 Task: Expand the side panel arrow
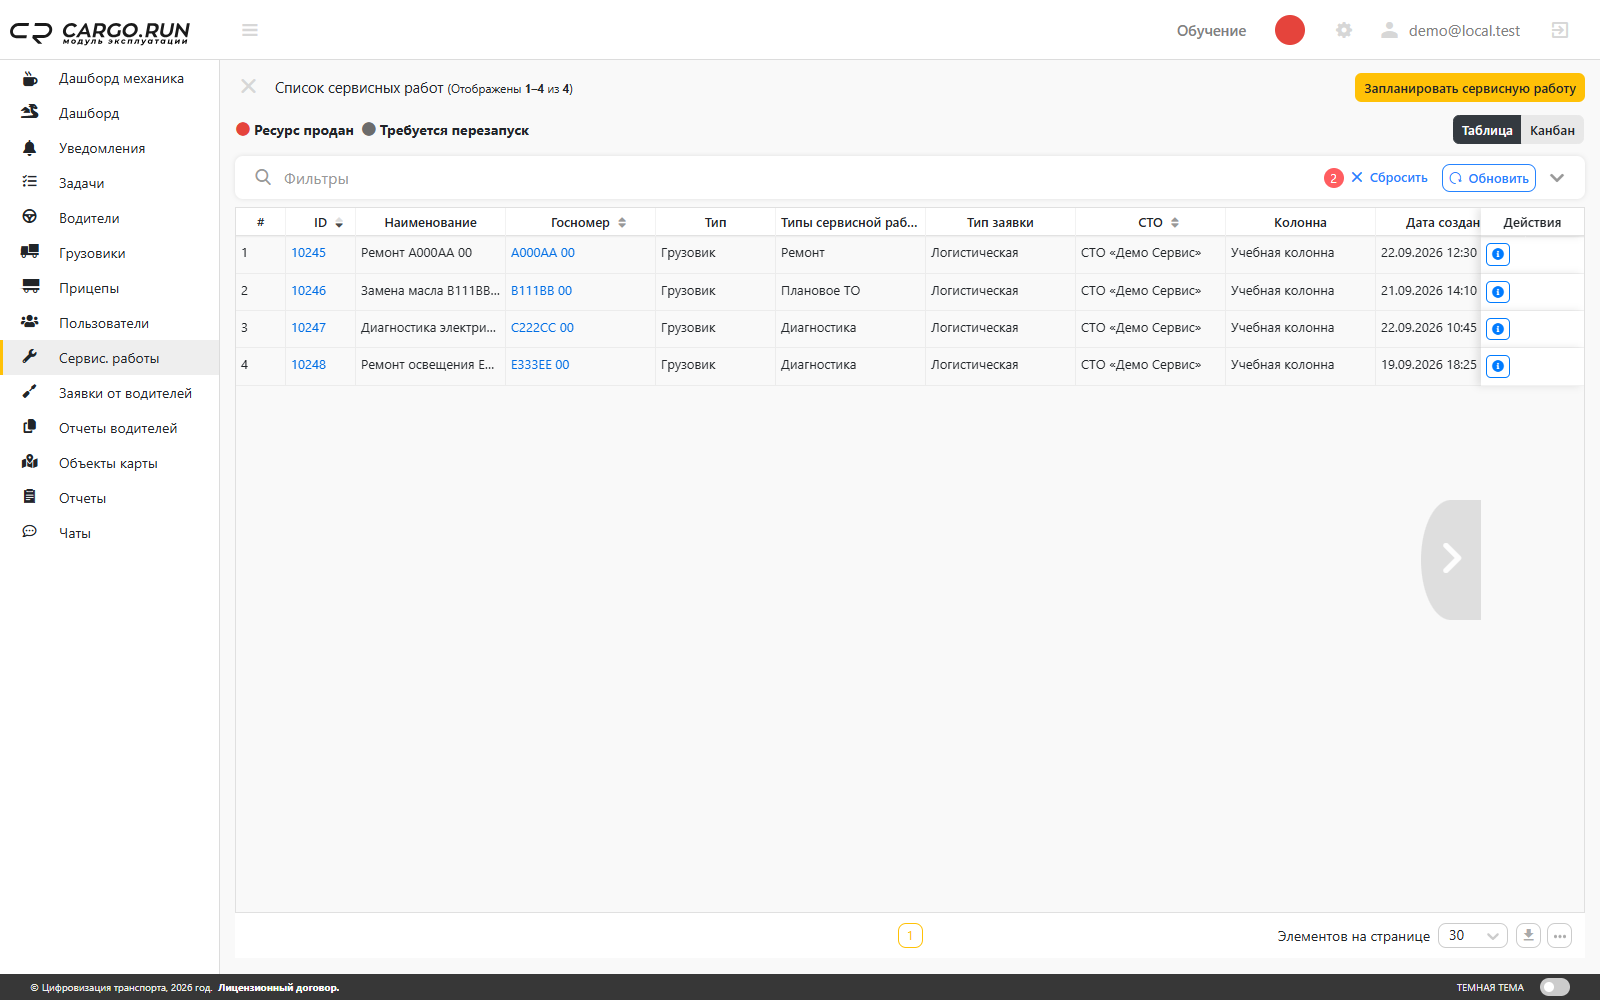1451,559
